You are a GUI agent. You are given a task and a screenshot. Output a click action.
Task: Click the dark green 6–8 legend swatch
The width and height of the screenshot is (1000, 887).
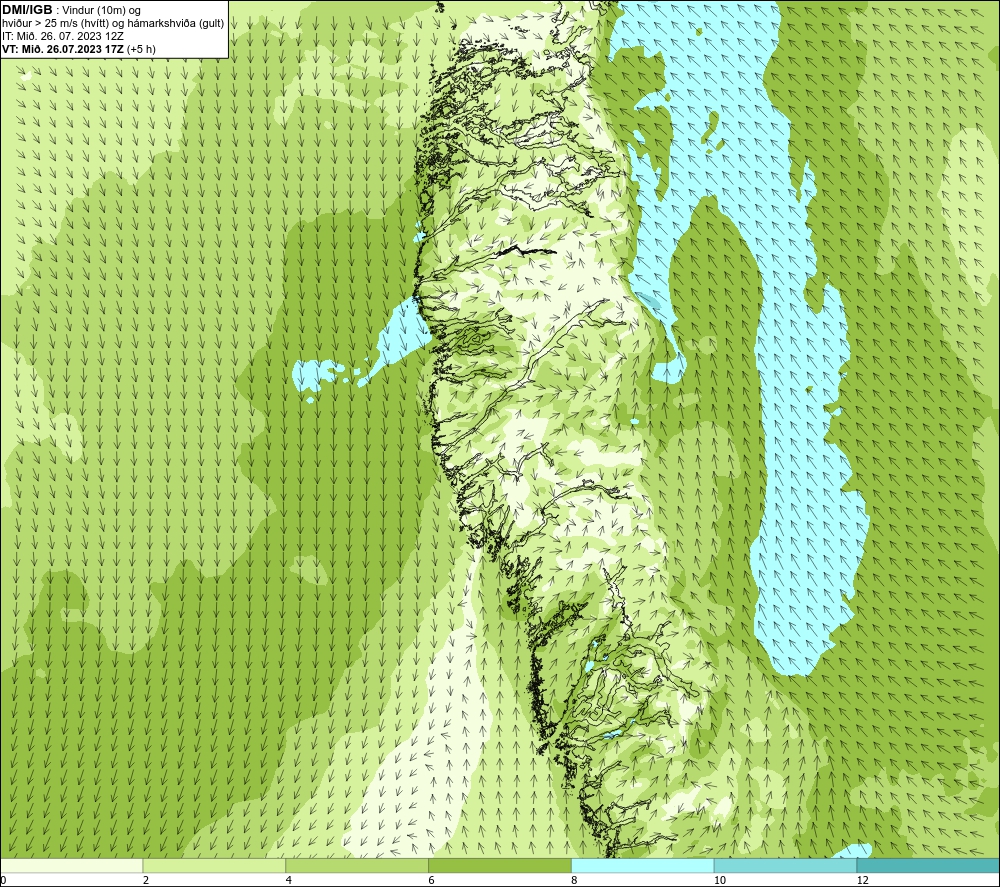pos(500,865)
